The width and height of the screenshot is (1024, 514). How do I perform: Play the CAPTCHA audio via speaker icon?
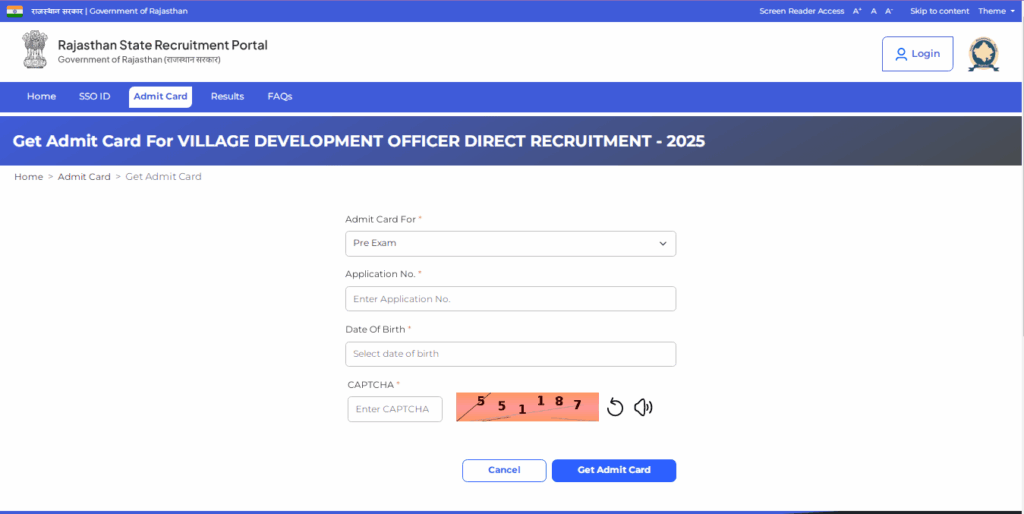tap(643, 408)
